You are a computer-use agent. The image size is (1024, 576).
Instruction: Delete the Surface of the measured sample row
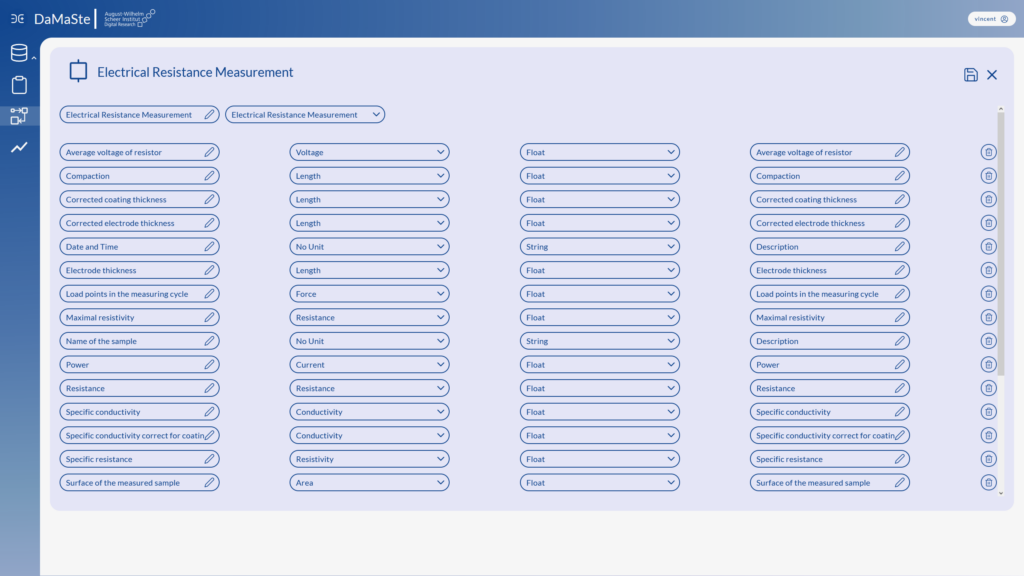pos(988,483)
